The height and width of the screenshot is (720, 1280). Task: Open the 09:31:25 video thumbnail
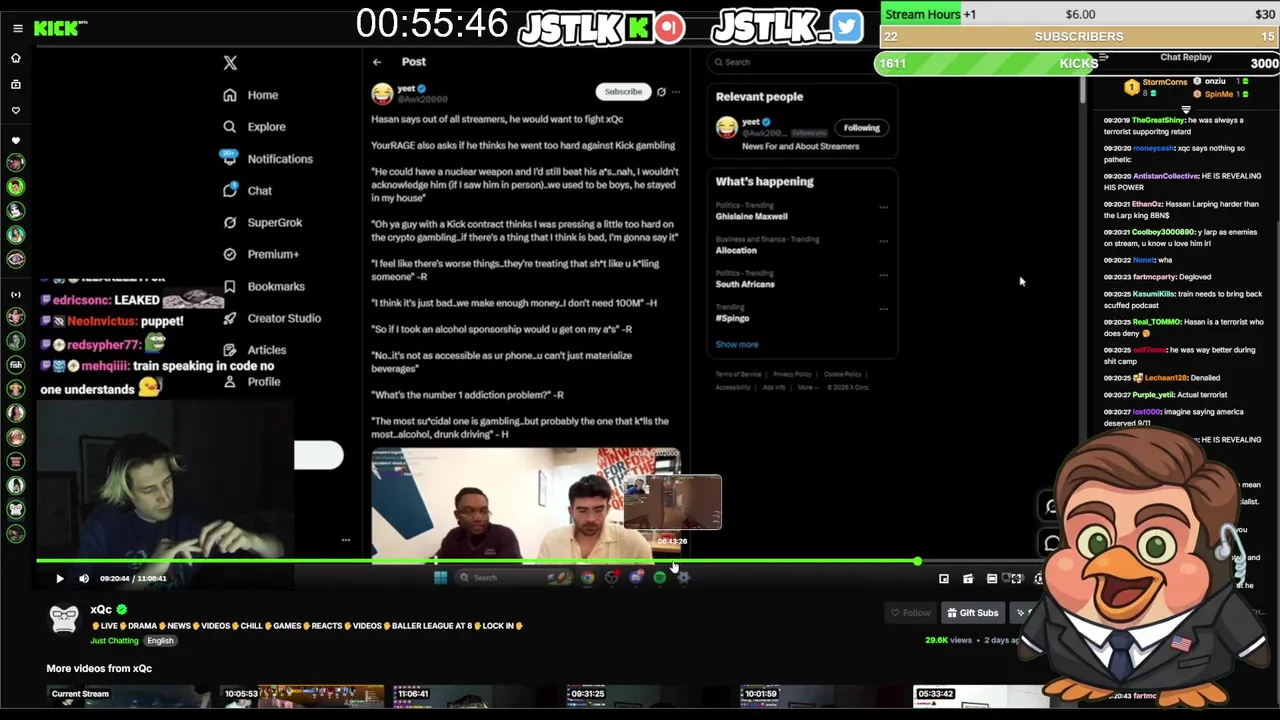(x=648, y=697)
